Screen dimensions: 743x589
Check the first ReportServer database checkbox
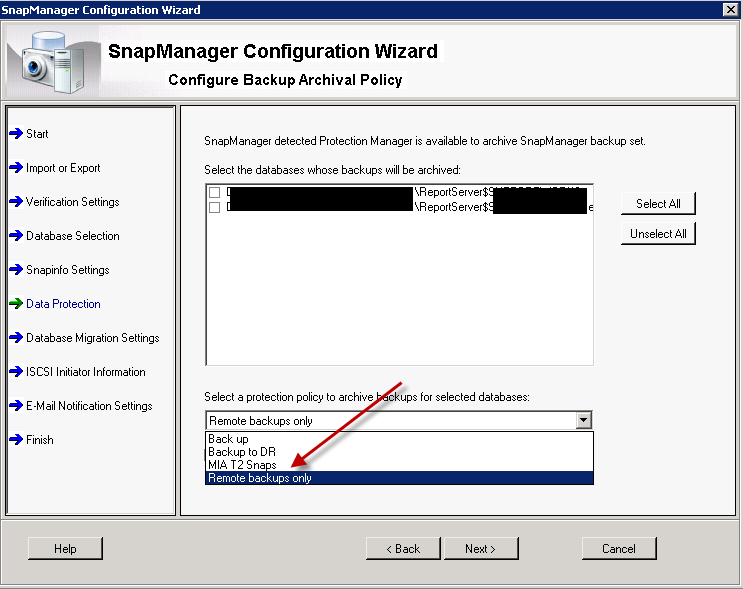[215, 192]
